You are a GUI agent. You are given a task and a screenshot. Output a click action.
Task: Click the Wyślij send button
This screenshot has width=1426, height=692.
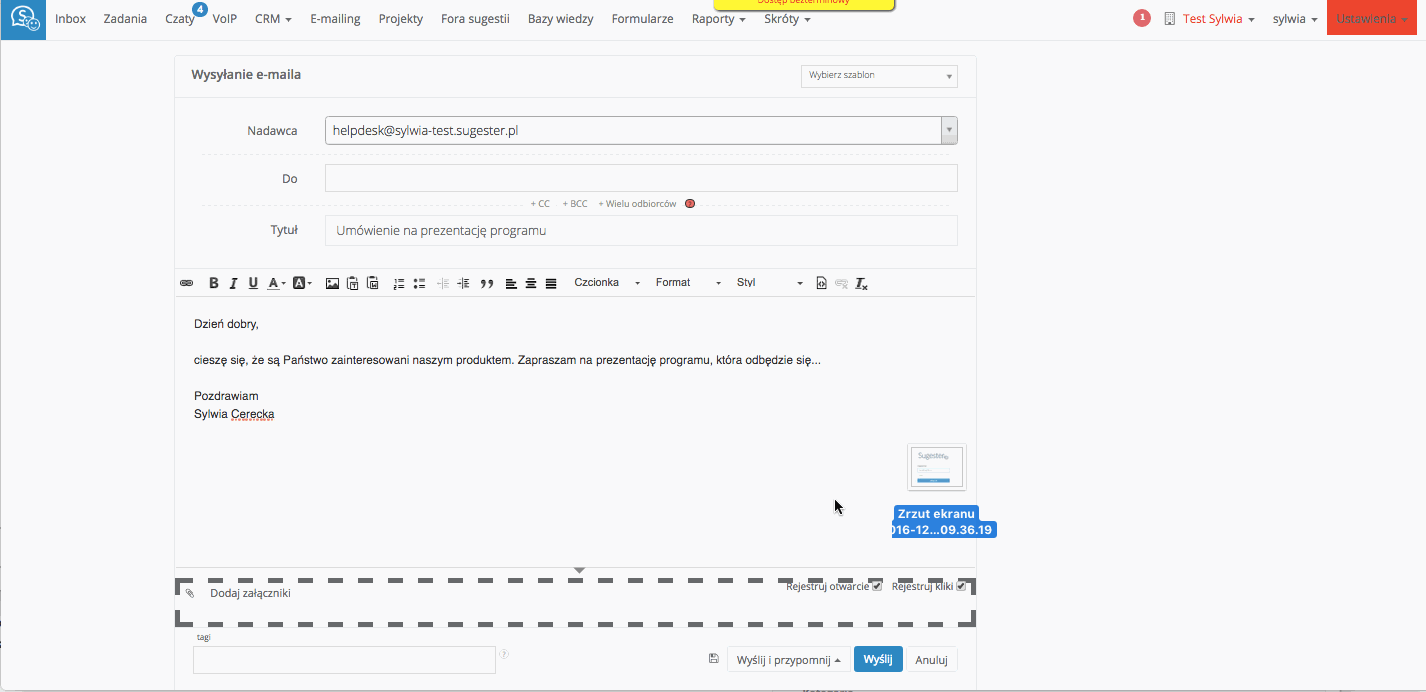coord(878,659)
